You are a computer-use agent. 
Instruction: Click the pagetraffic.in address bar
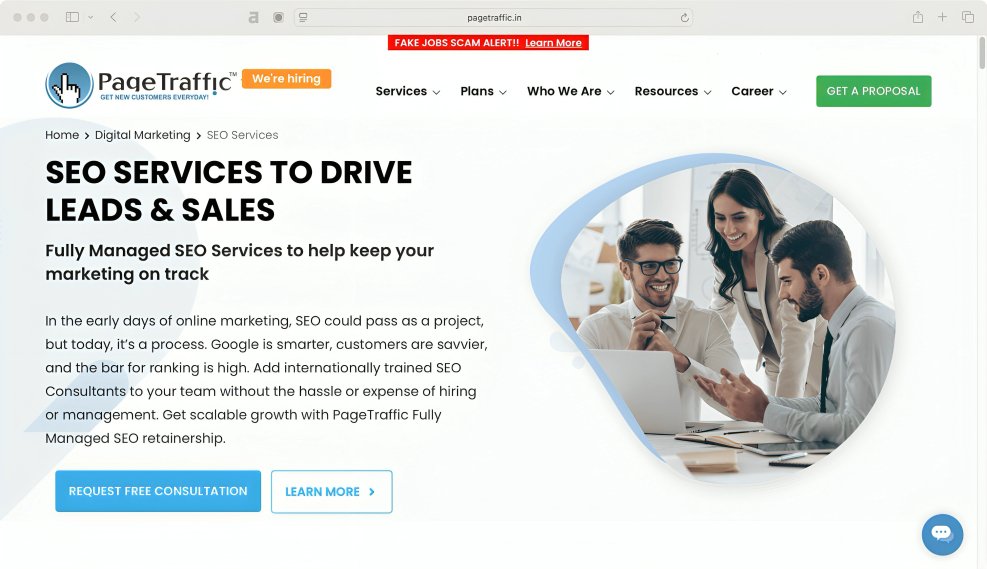point(494,18)
